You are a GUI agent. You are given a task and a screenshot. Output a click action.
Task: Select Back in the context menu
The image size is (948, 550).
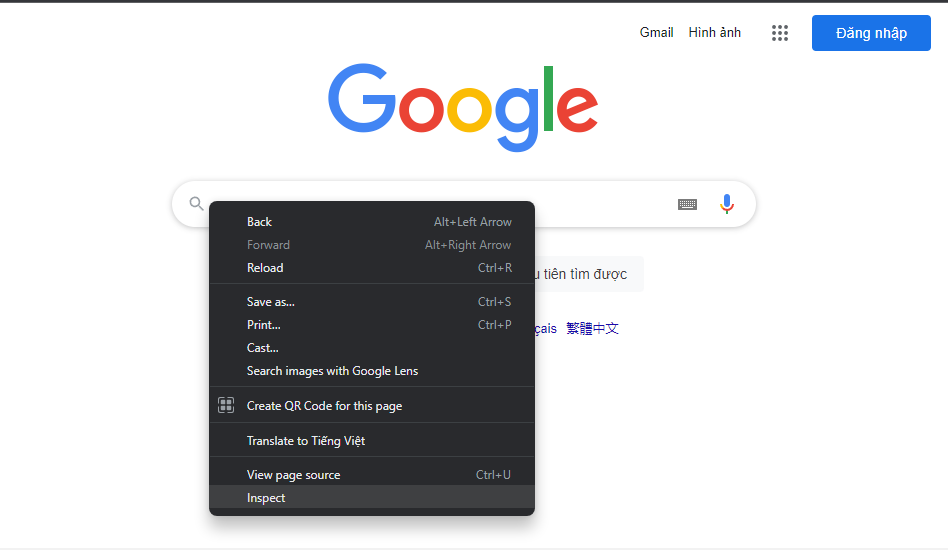tap(372, 222)
